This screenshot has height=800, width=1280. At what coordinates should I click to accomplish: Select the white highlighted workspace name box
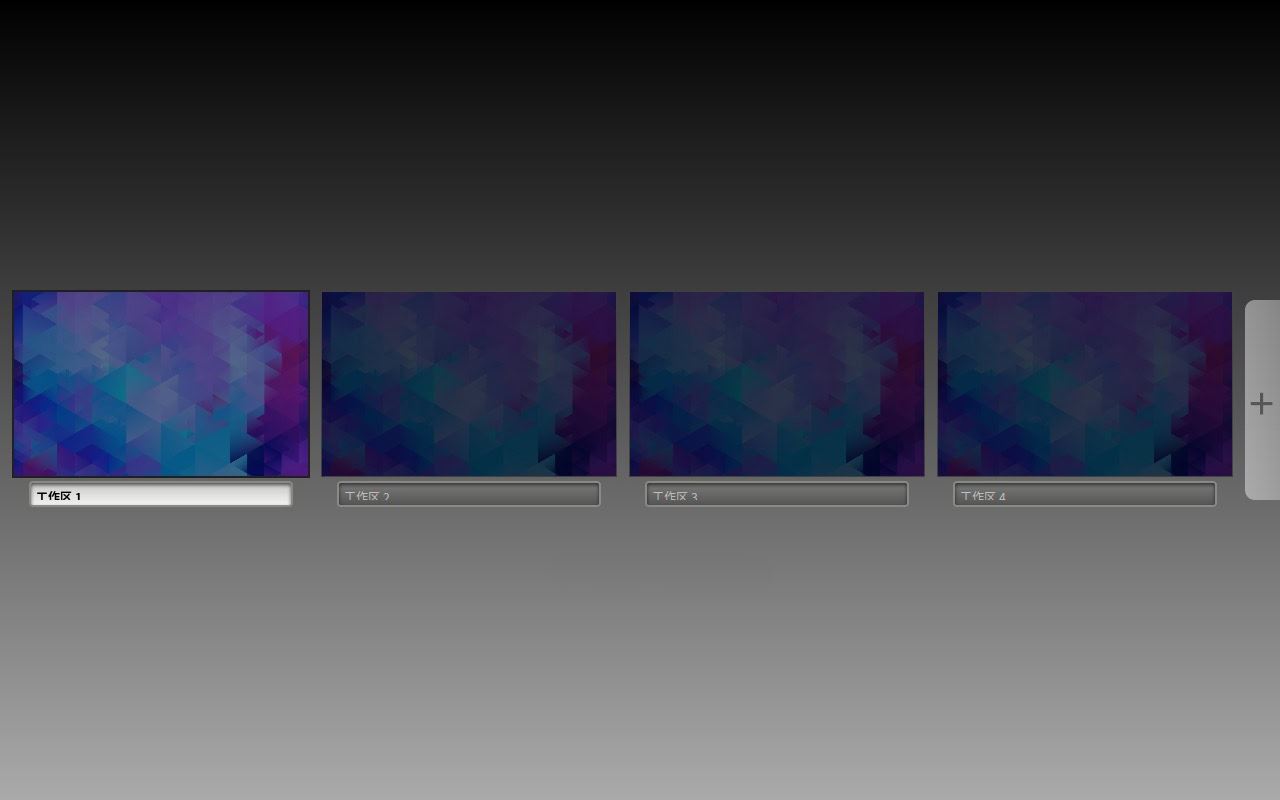coord(161,495)
